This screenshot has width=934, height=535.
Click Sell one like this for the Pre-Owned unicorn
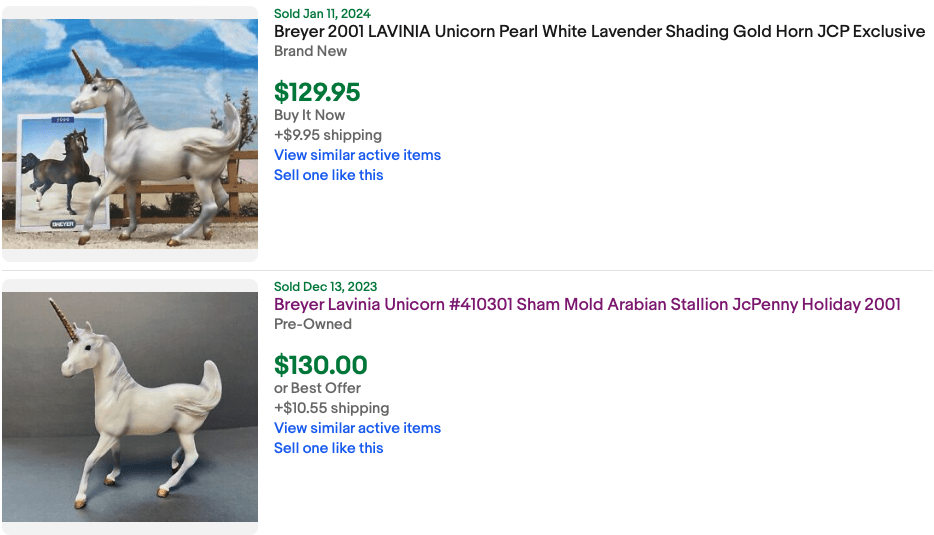click(328, 448)
